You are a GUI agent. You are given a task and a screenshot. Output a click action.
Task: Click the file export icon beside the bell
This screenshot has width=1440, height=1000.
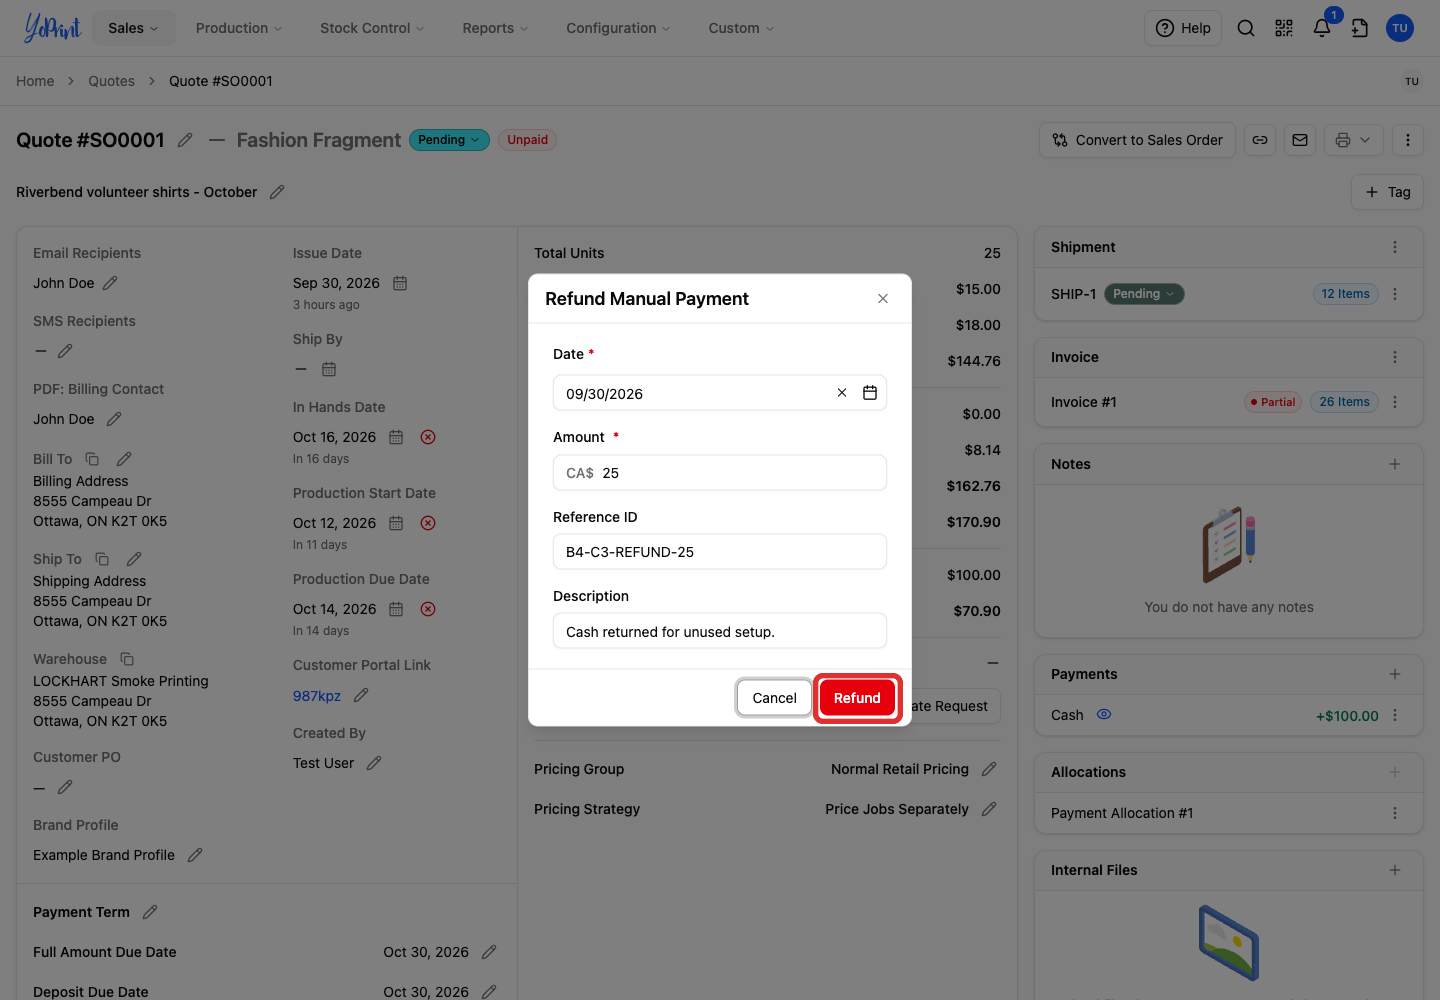click(1360, 28)
